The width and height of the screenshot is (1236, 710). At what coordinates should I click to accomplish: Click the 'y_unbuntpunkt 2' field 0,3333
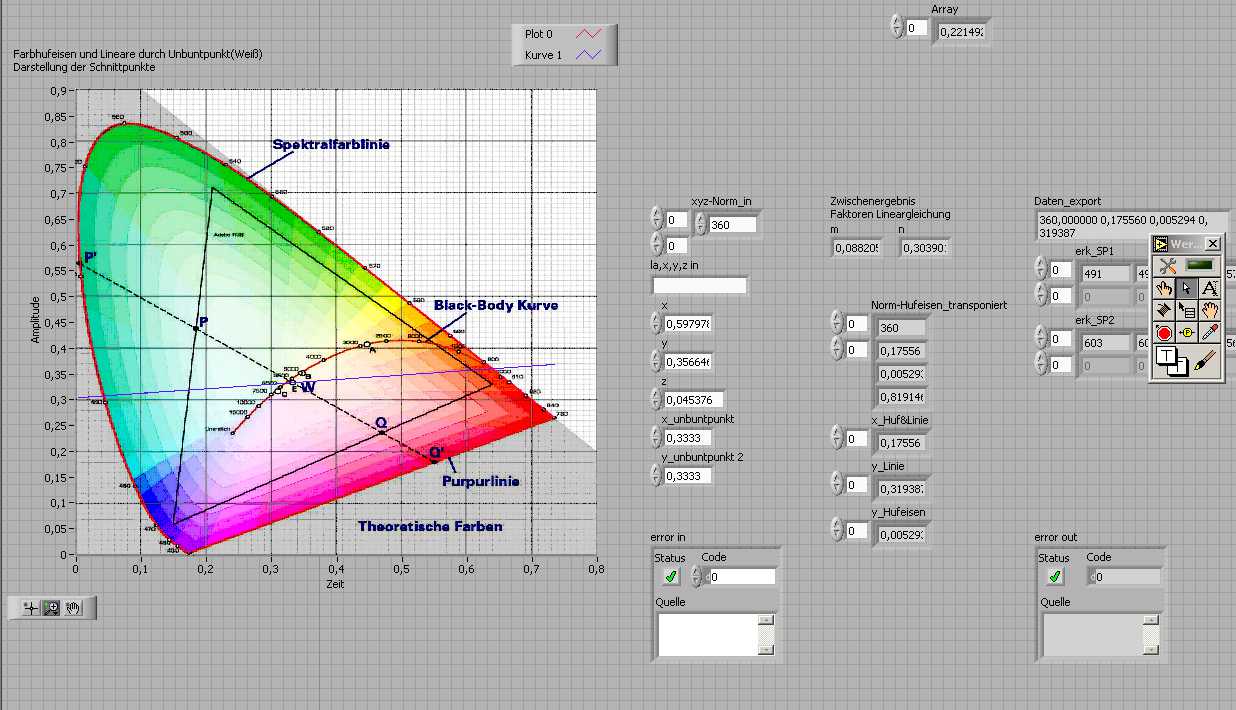click(688, 476)
